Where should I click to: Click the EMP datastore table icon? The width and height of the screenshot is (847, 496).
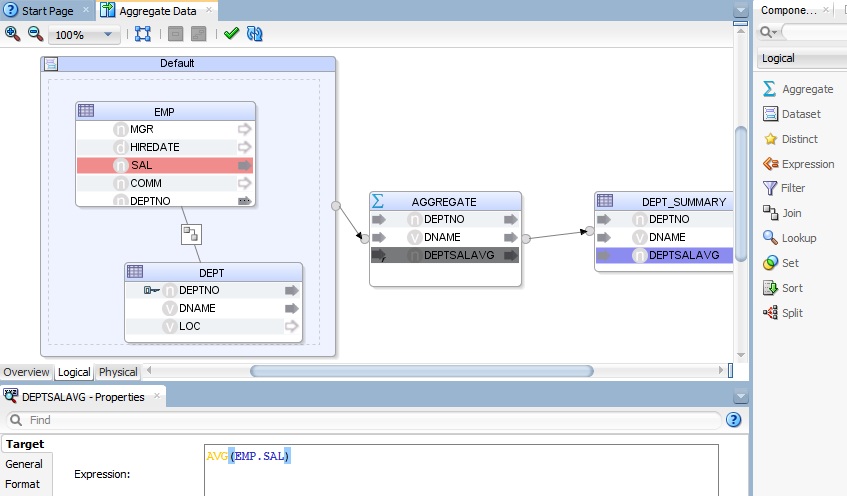(86, 111)
